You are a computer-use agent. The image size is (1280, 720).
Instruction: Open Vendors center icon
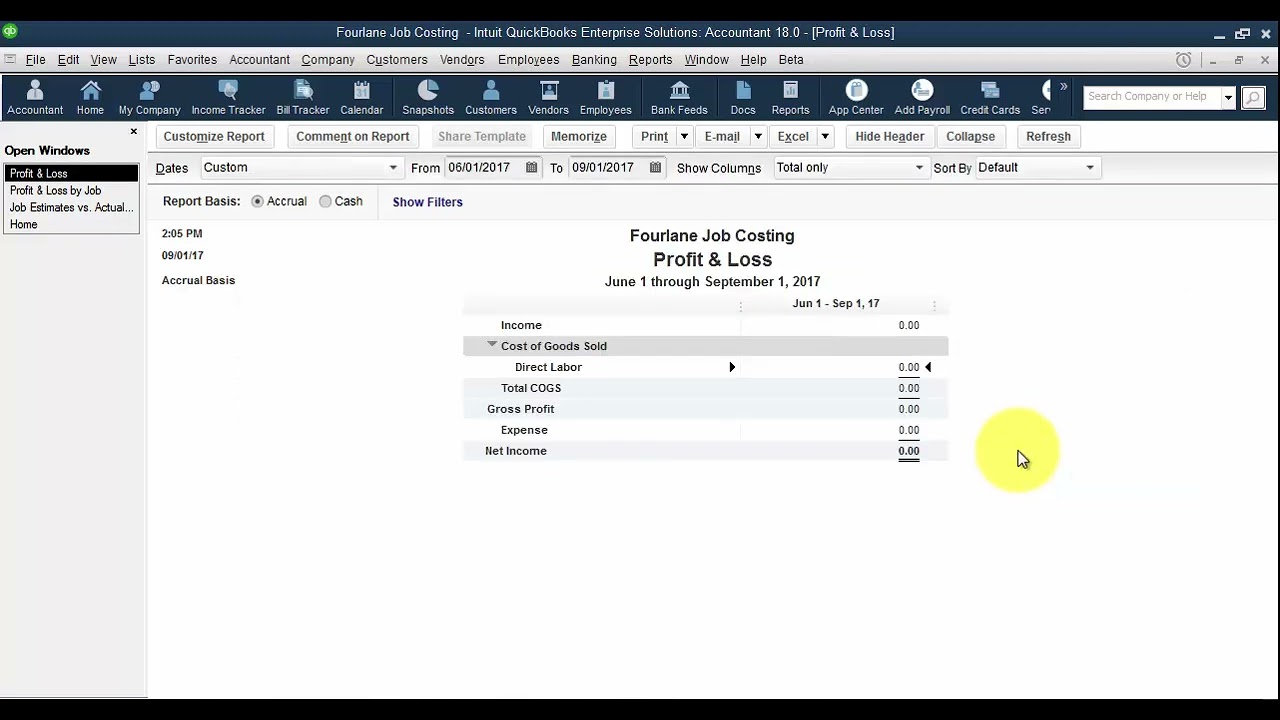click(548, 98)
